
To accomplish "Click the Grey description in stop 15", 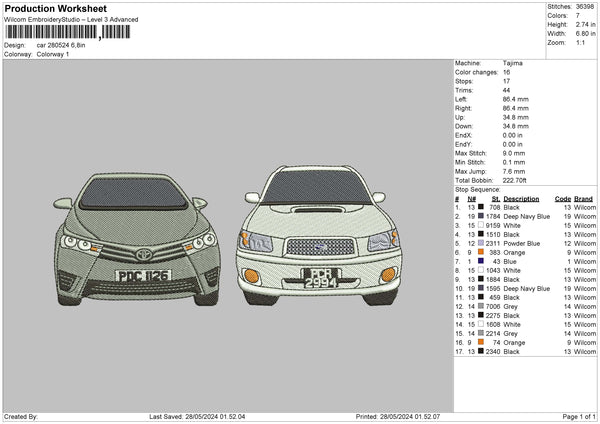I will (x=510, y=334).
